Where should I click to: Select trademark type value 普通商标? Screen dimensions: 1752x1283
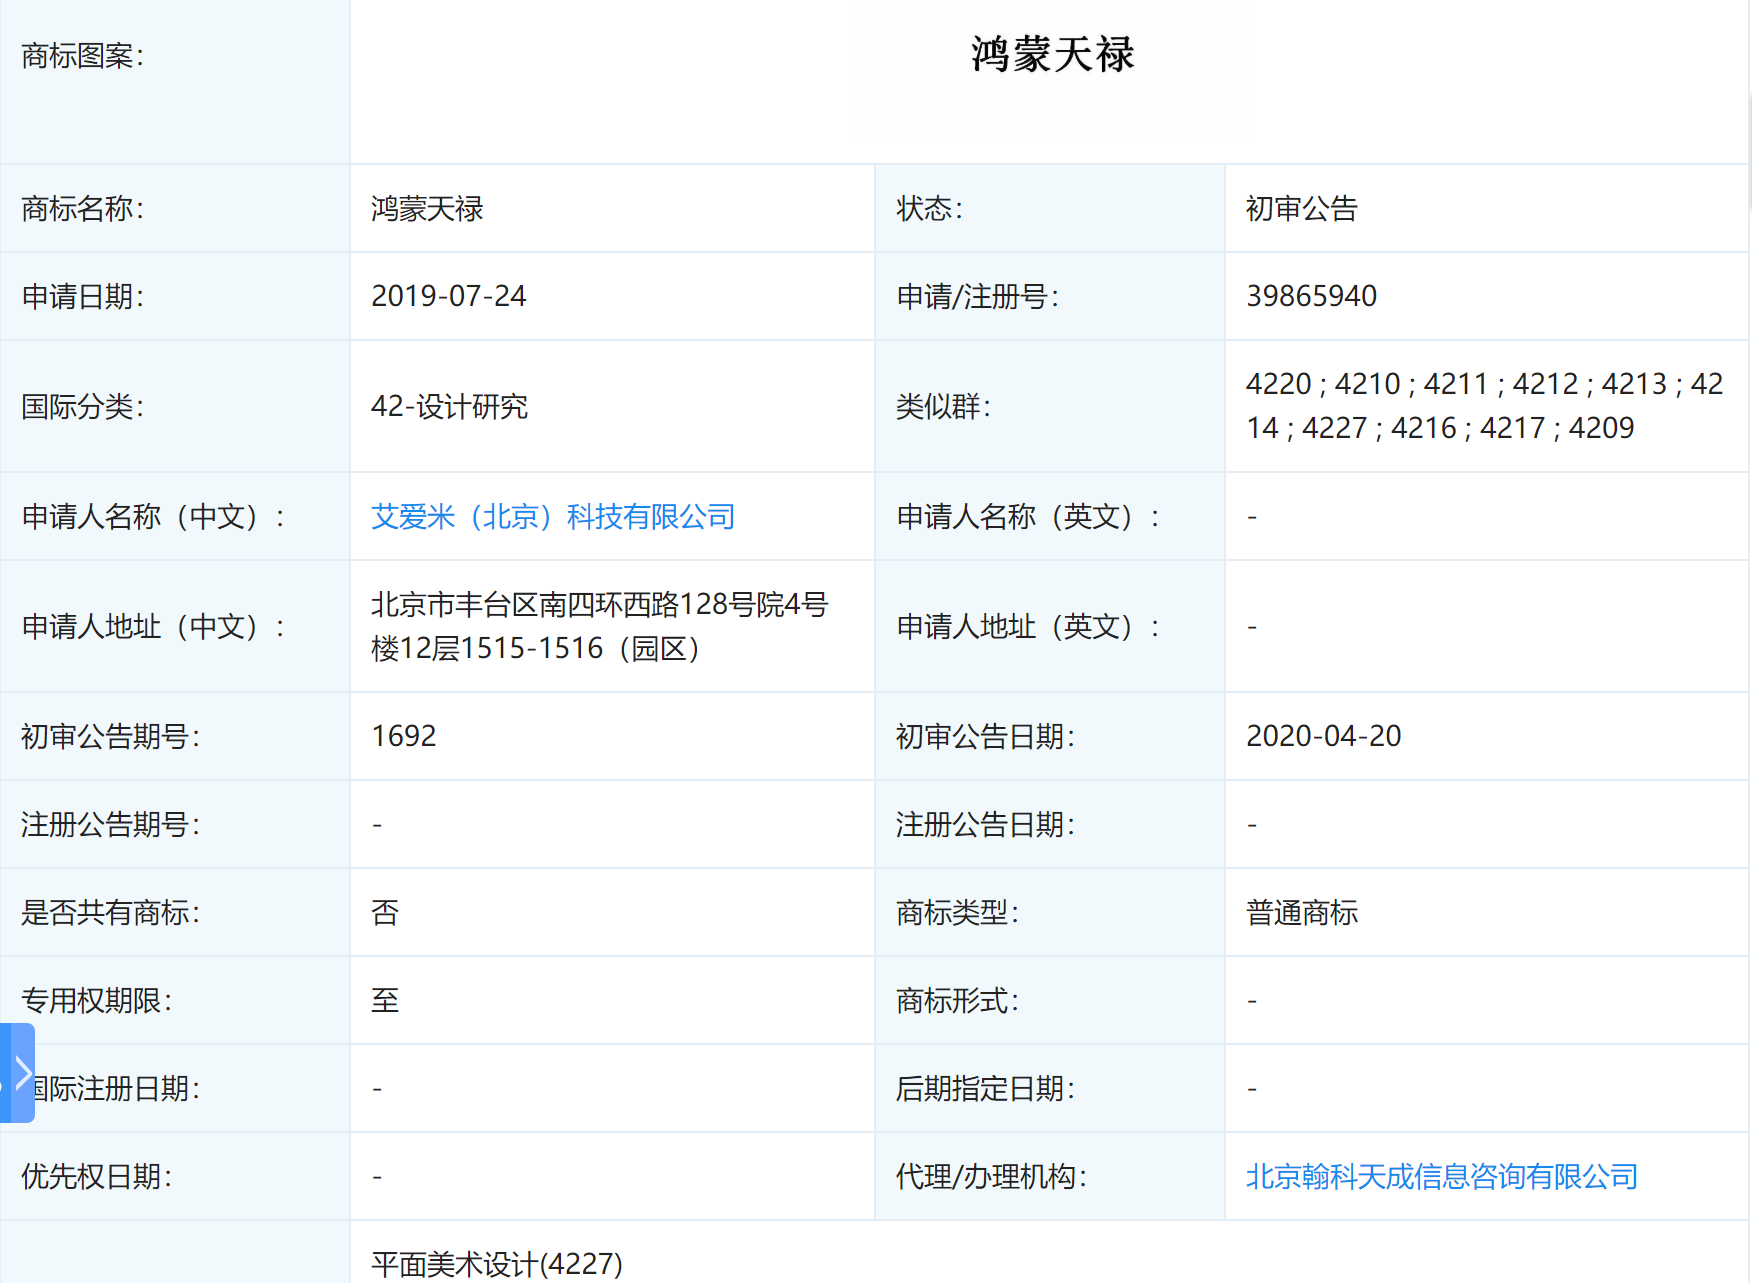click(x=1301, y=913)
